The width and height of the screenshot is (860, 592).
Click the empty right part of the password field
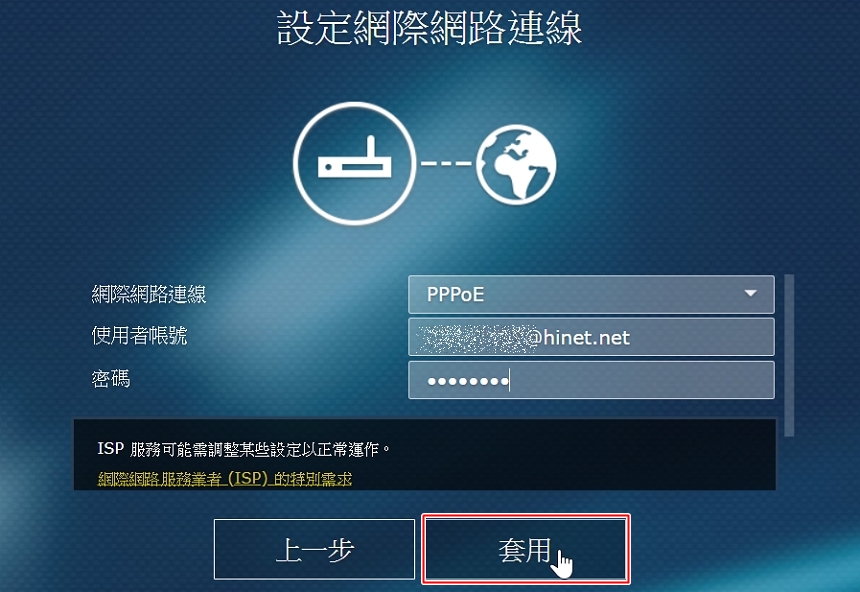642,380
